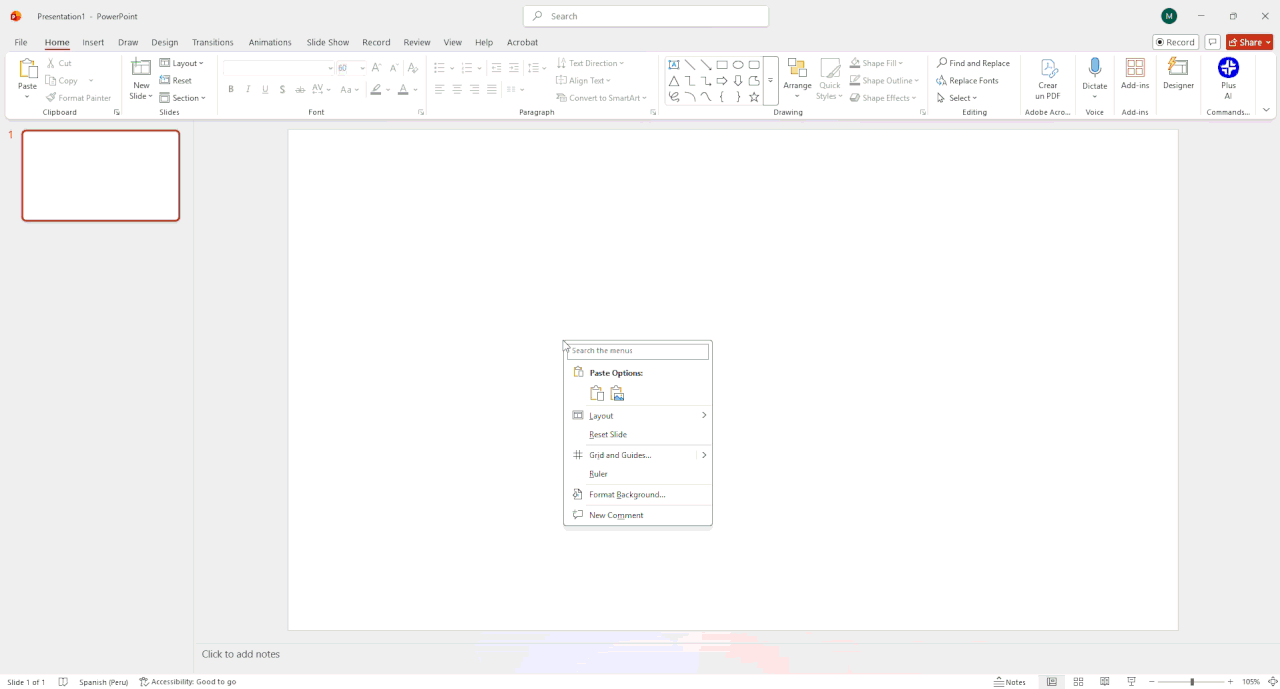This screenshot has width=1280, height=689.
Task: Click the Find and Replace button
Action: 973,63
